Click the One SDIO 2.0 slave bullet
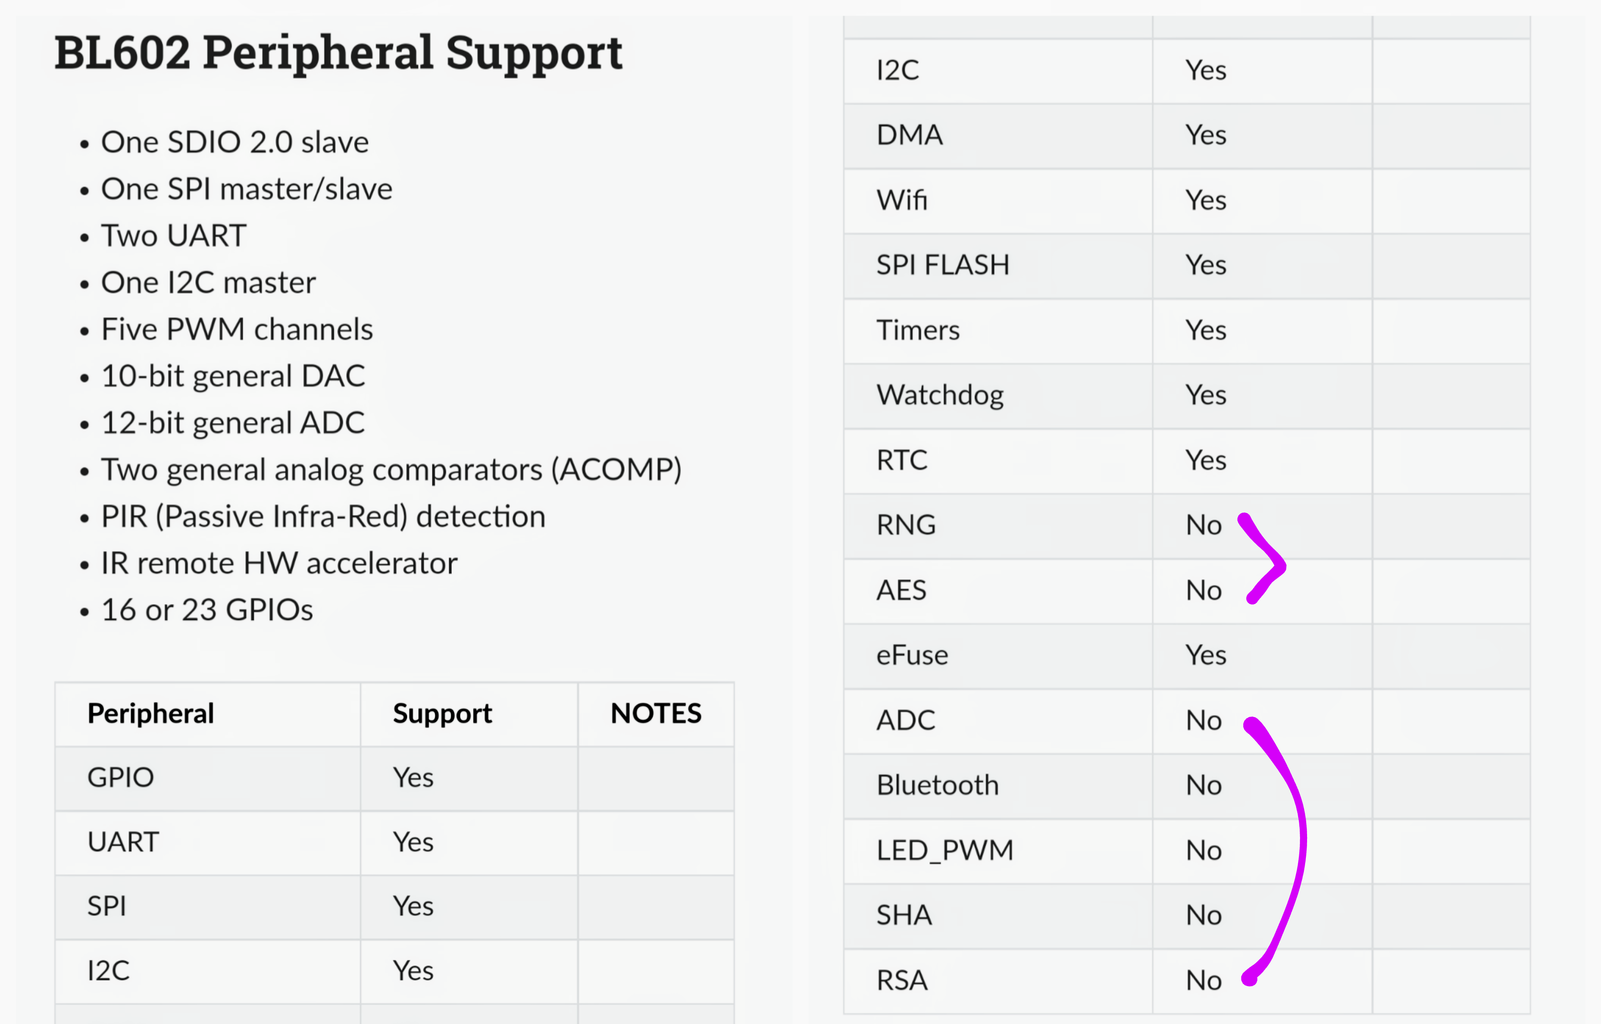This screenshot has height=1024, width=1601. 235,142
